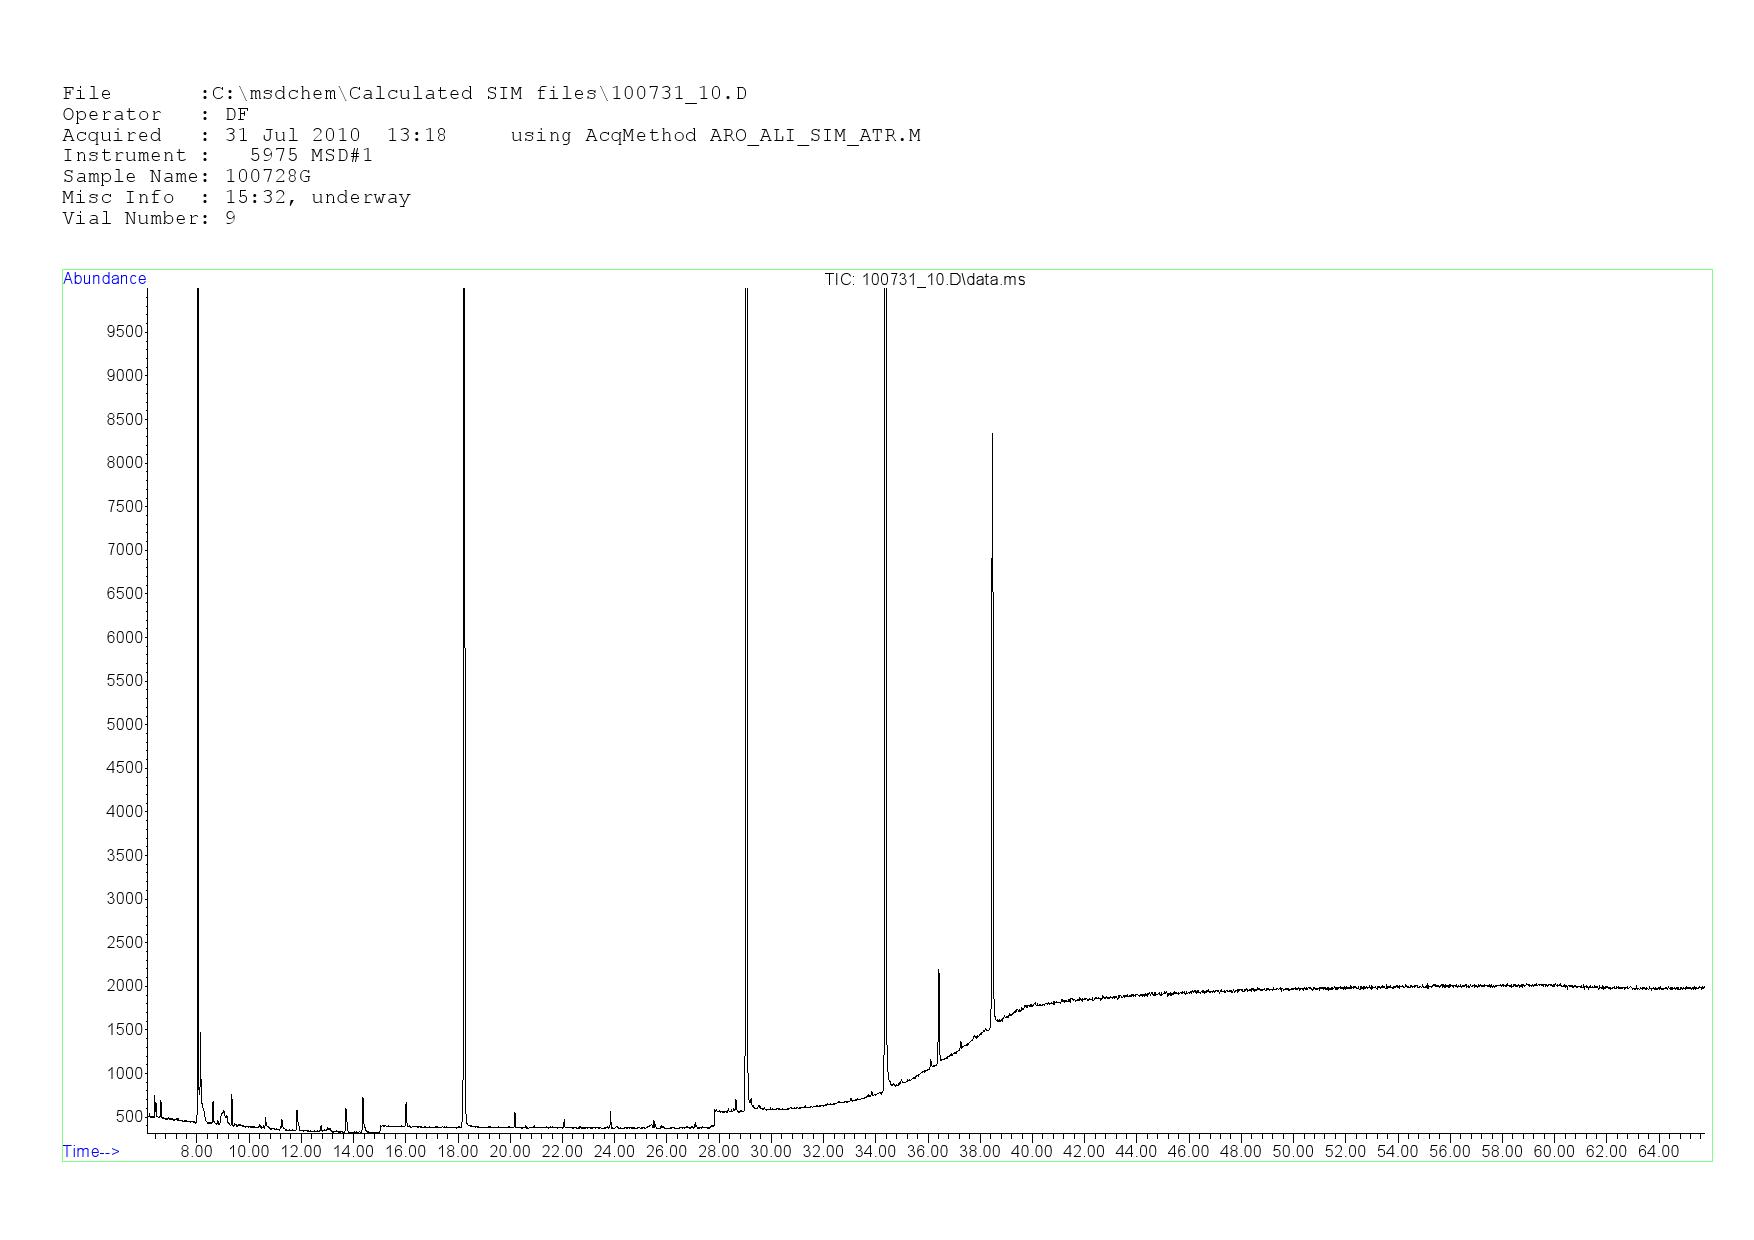
Task: Click the TIC: 100731_10.D\data.ms chart title
Action: coord(924,279)
